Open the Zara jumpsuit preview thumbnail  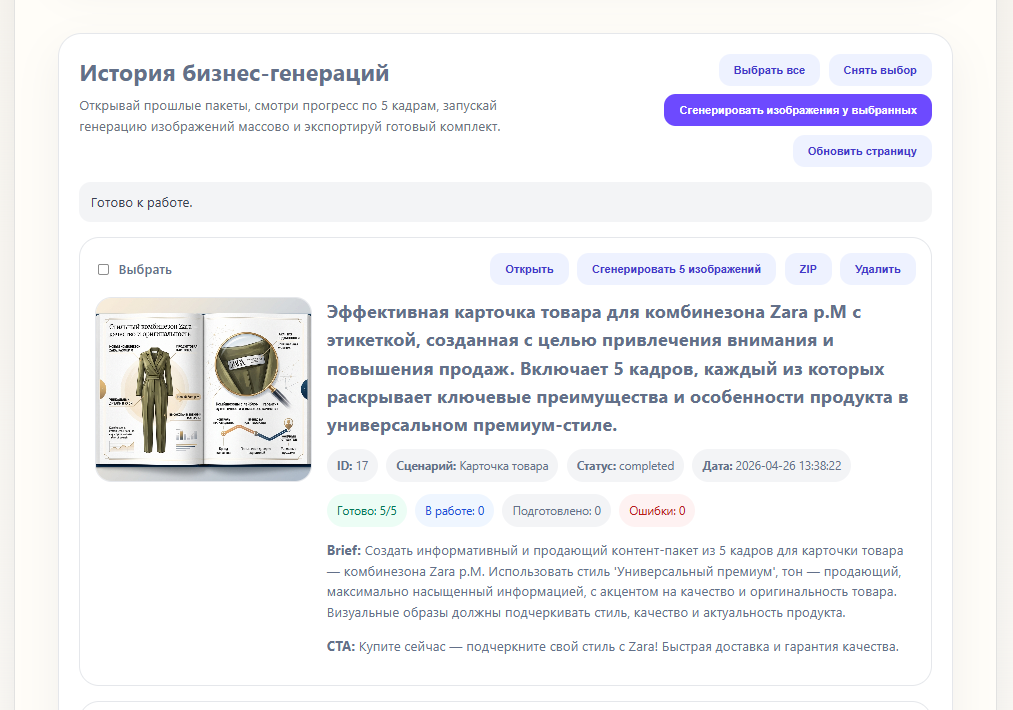coord(204,389)
